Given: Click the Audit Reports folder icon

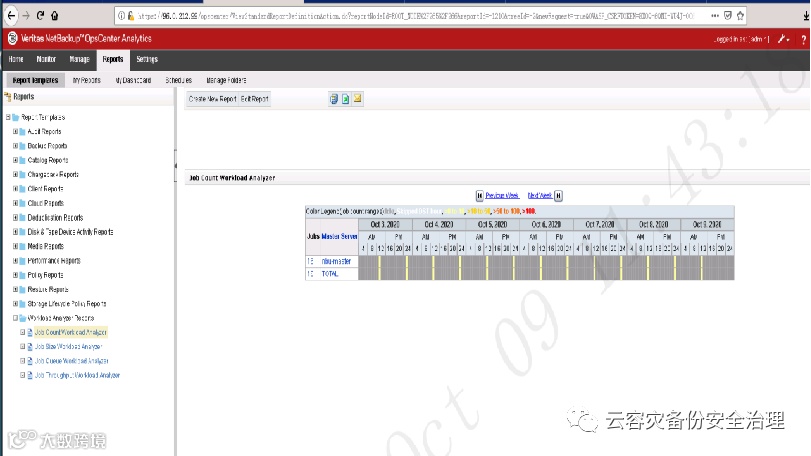Looking at the screenshot, I should 22,132.
